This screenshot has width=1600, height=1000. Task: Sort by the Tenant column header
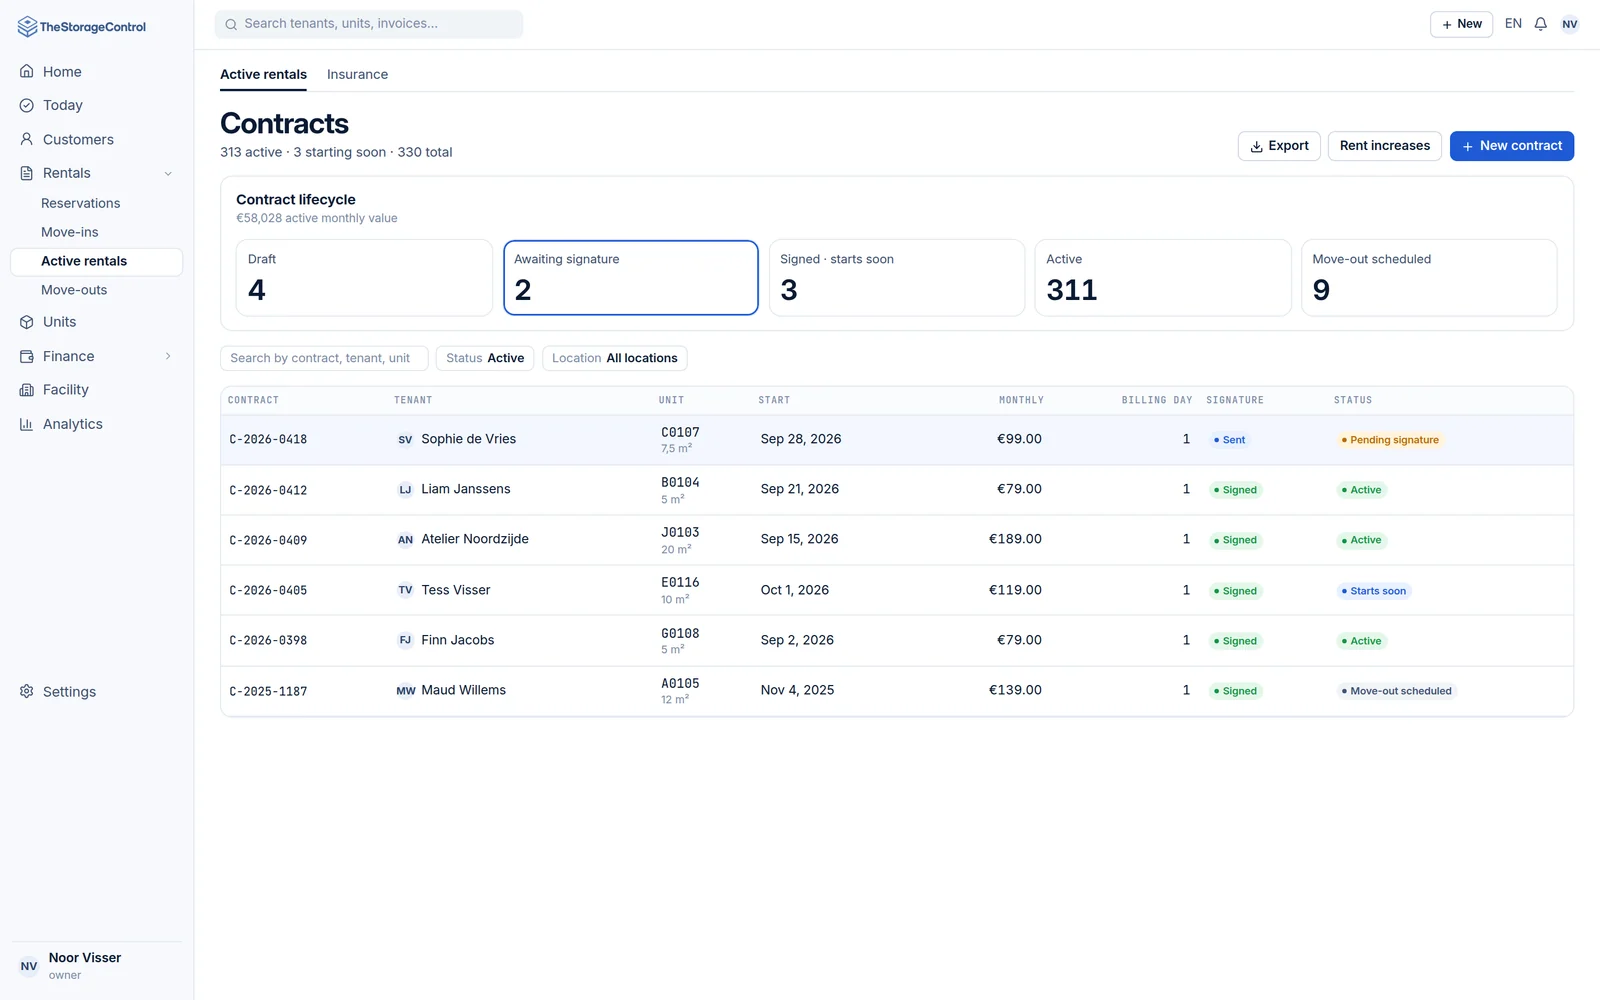pyautogui.click(x=413, y=400)
